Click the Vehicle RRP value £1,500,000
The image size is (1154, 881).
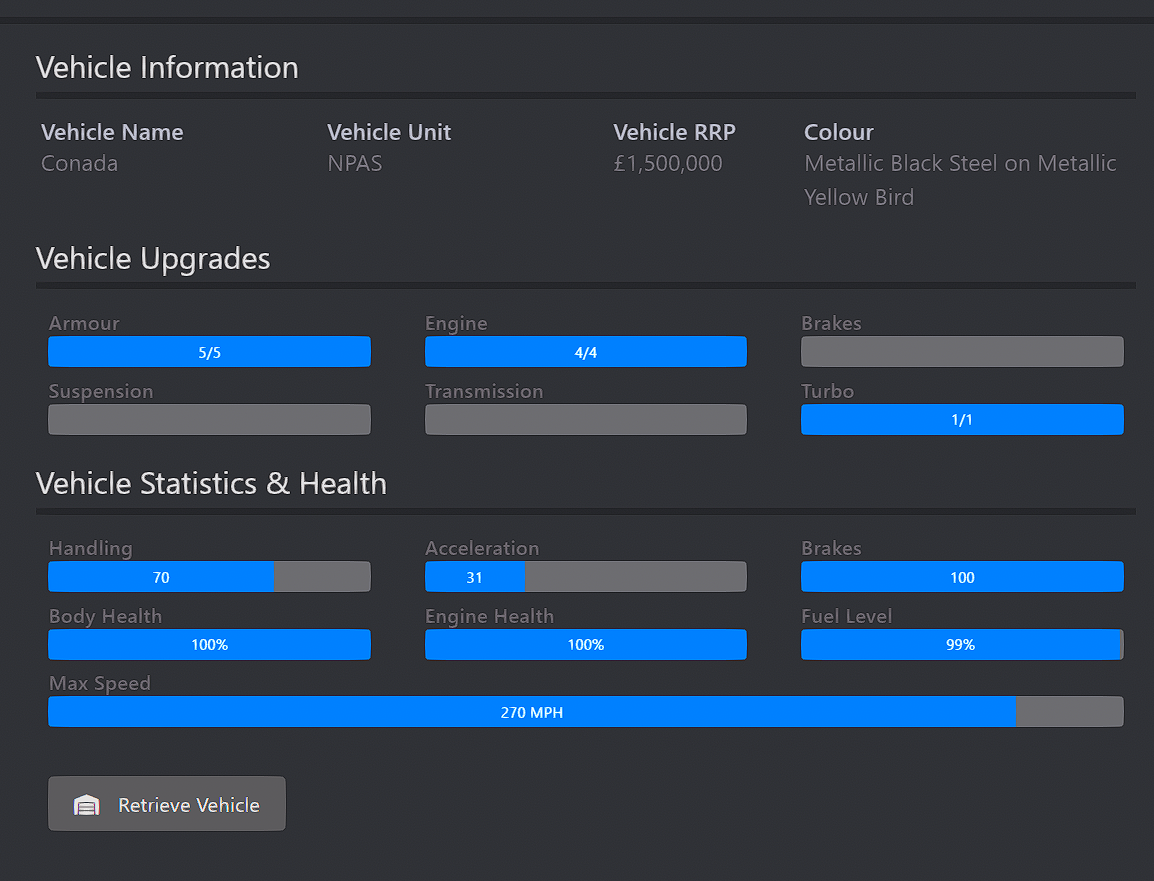pyautogui.click(x=668, y=164)
